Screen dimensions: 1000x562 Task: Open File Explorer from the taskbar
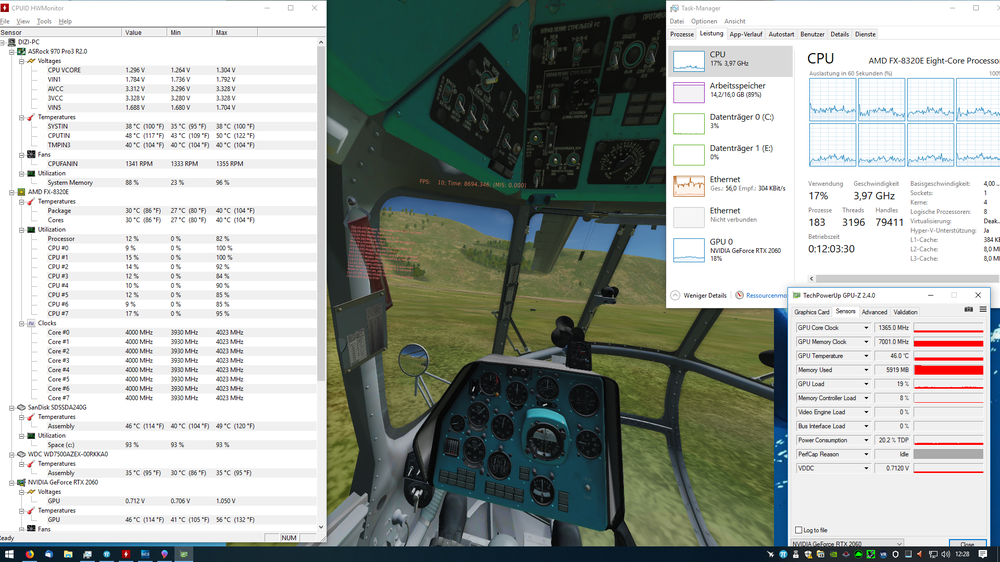pyautogui.click(x=68, y=554)
